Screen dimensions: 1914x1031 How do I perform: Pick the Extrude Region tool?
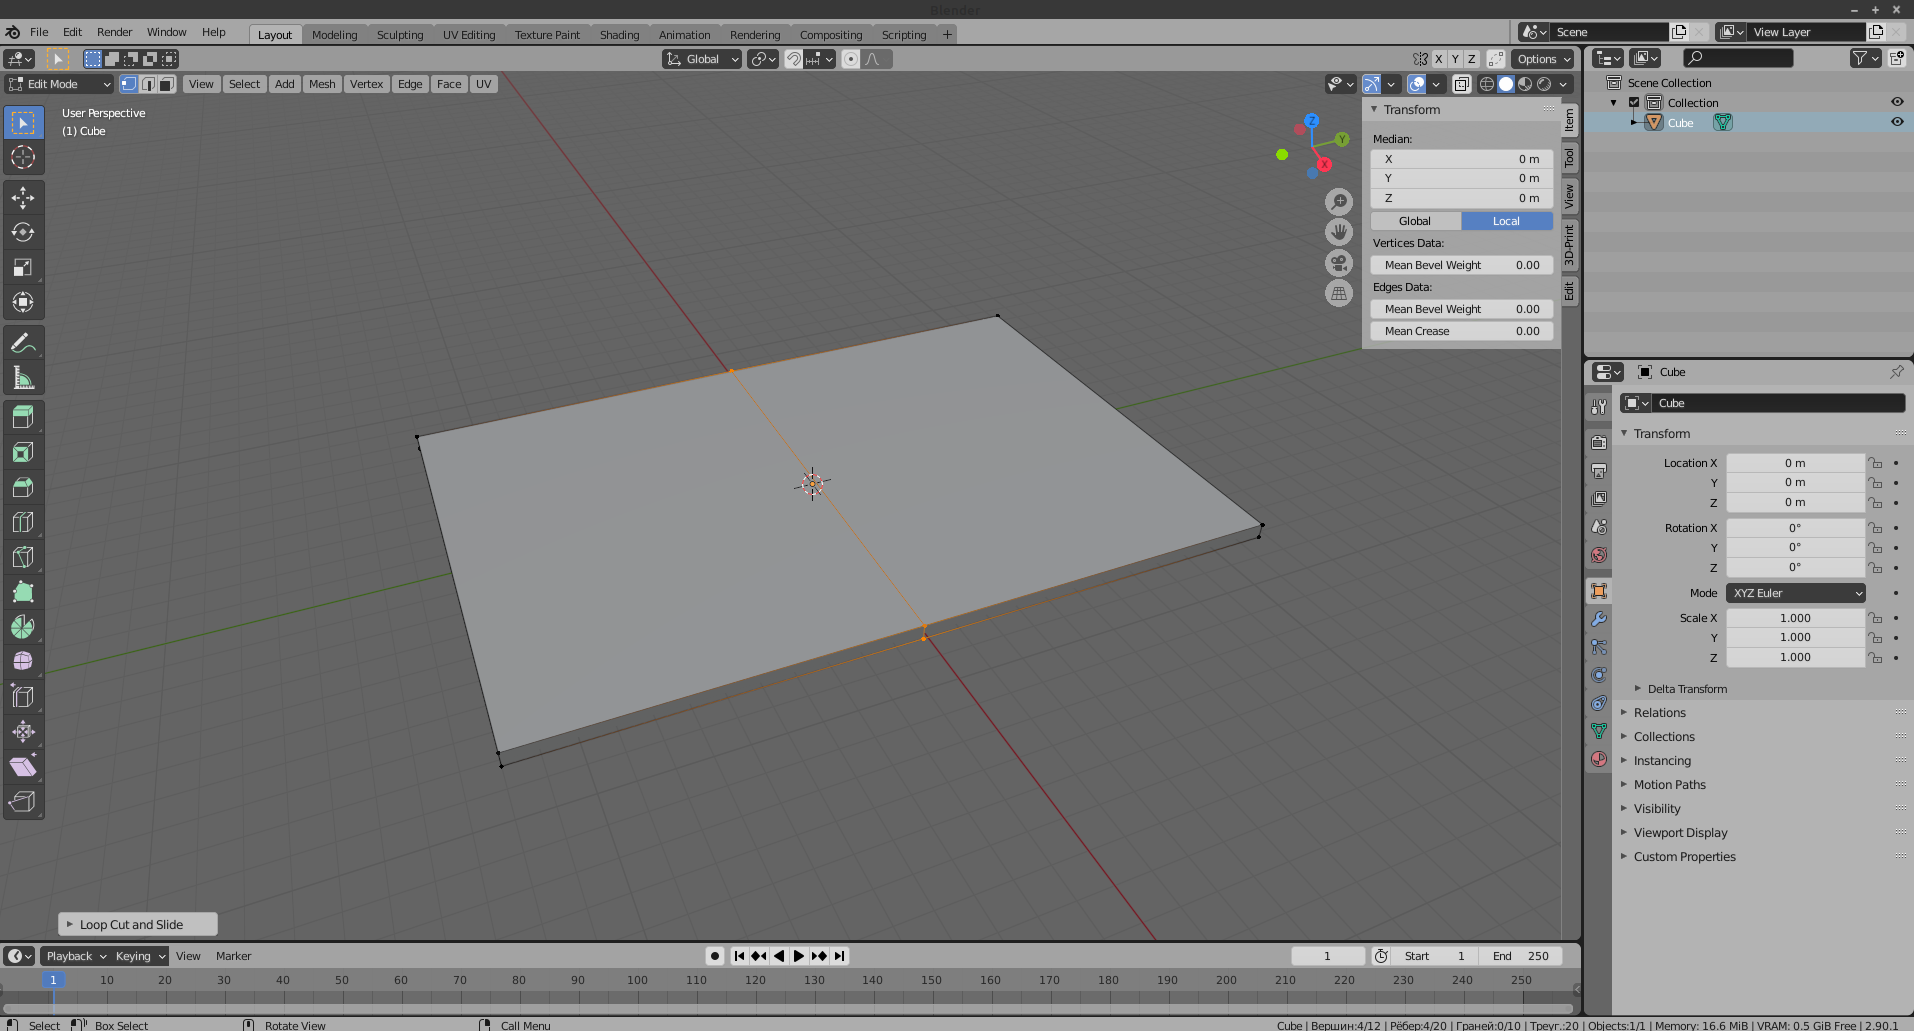[x=23, y=417]
